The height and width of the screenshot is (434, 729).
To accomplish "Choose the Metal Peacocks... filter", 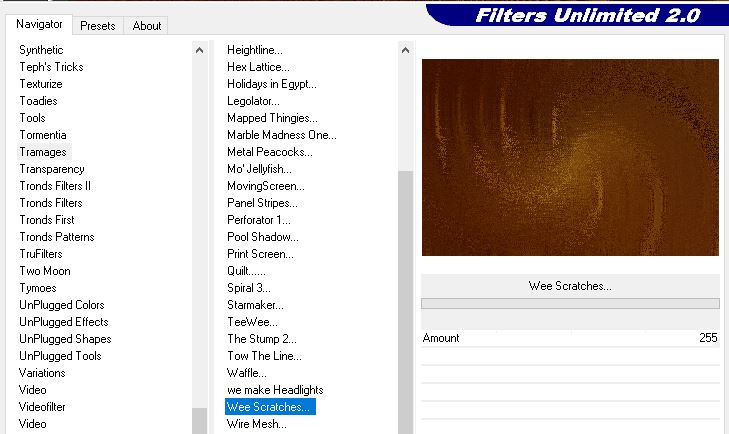I will [270, 152].
